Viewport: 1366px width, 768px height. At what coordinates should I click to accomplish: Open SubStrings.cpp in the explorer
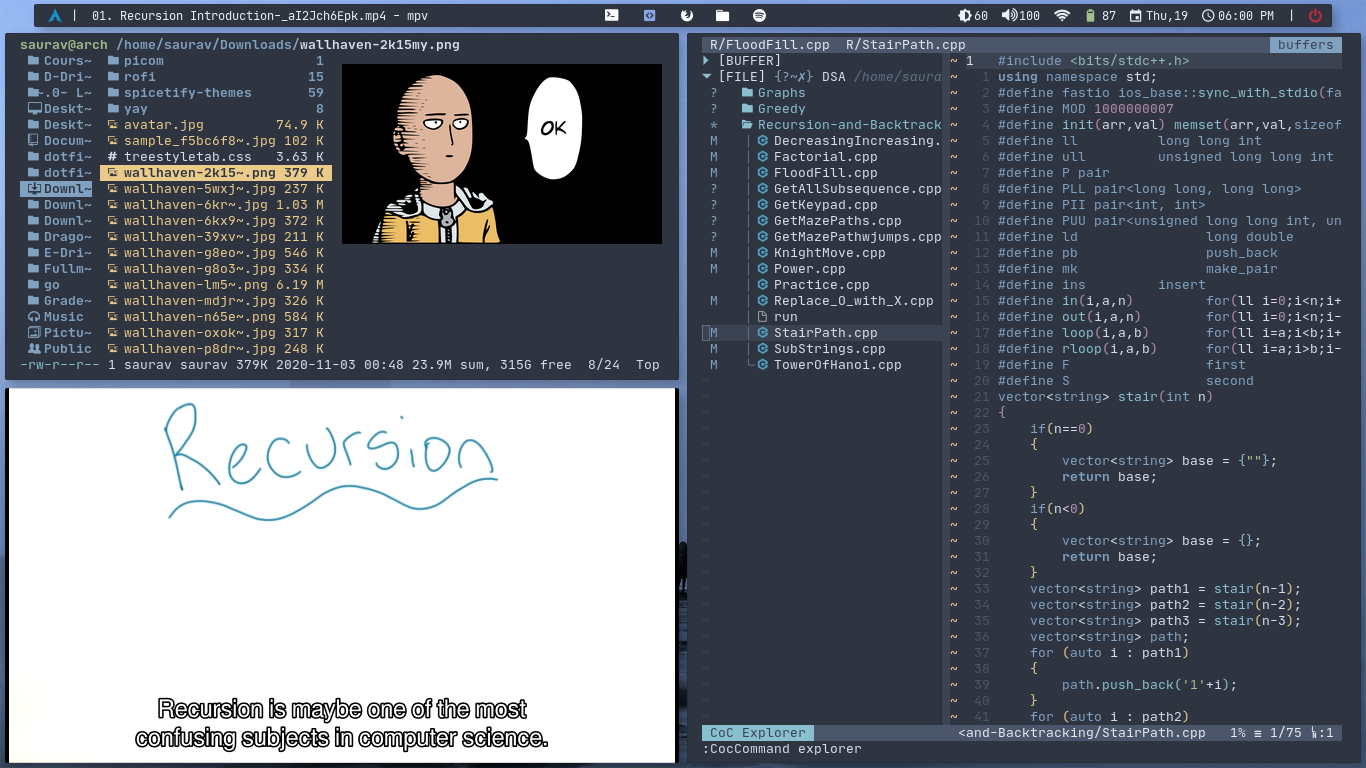tap(829, 349)
